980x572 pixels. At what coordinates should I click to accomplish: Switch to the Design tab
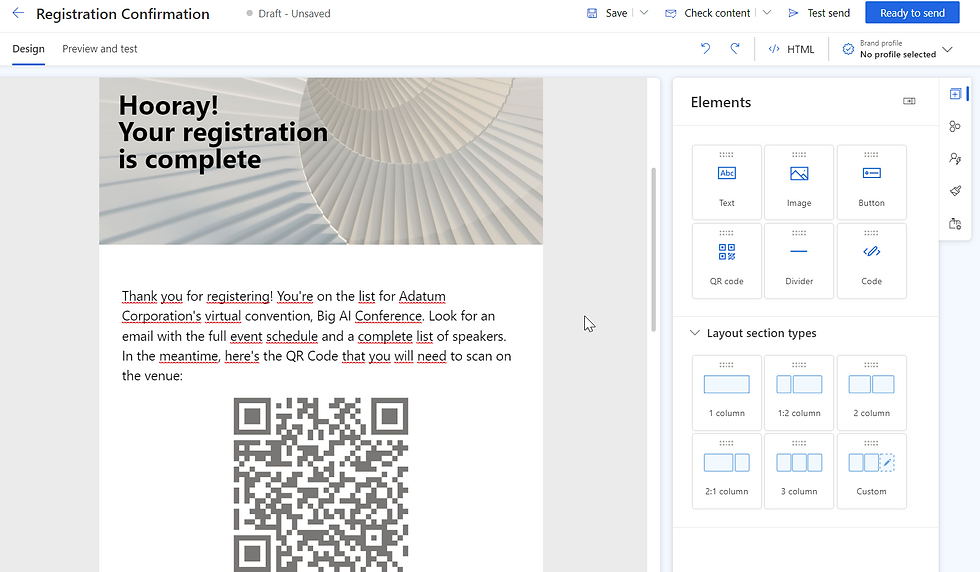[29, 49]
